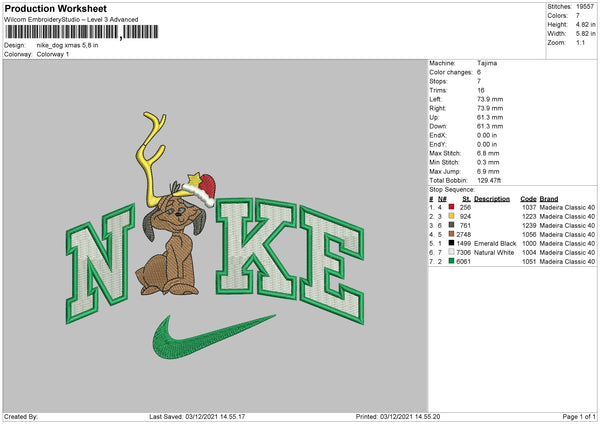Click the Emerald Black description
The image size is (600, 424).
(x=495, y=243)
